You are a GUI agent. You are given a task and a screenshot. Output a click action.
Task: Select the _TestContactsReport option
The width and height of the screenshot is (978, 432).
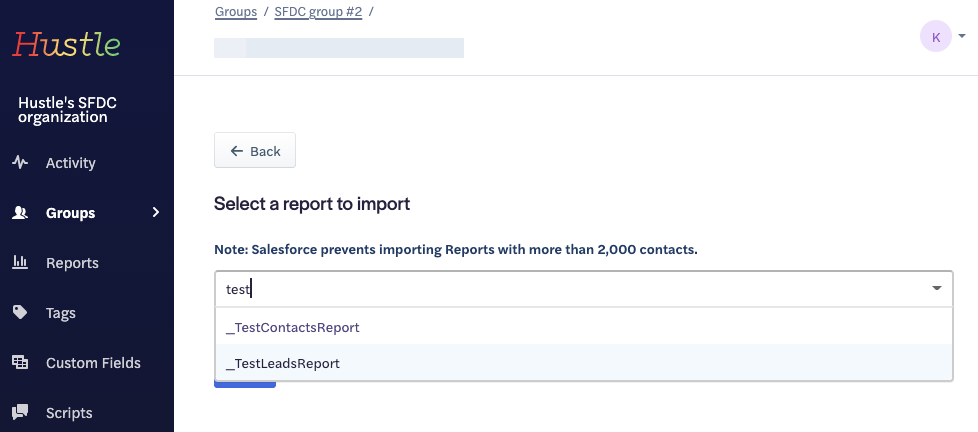(584, 327)
